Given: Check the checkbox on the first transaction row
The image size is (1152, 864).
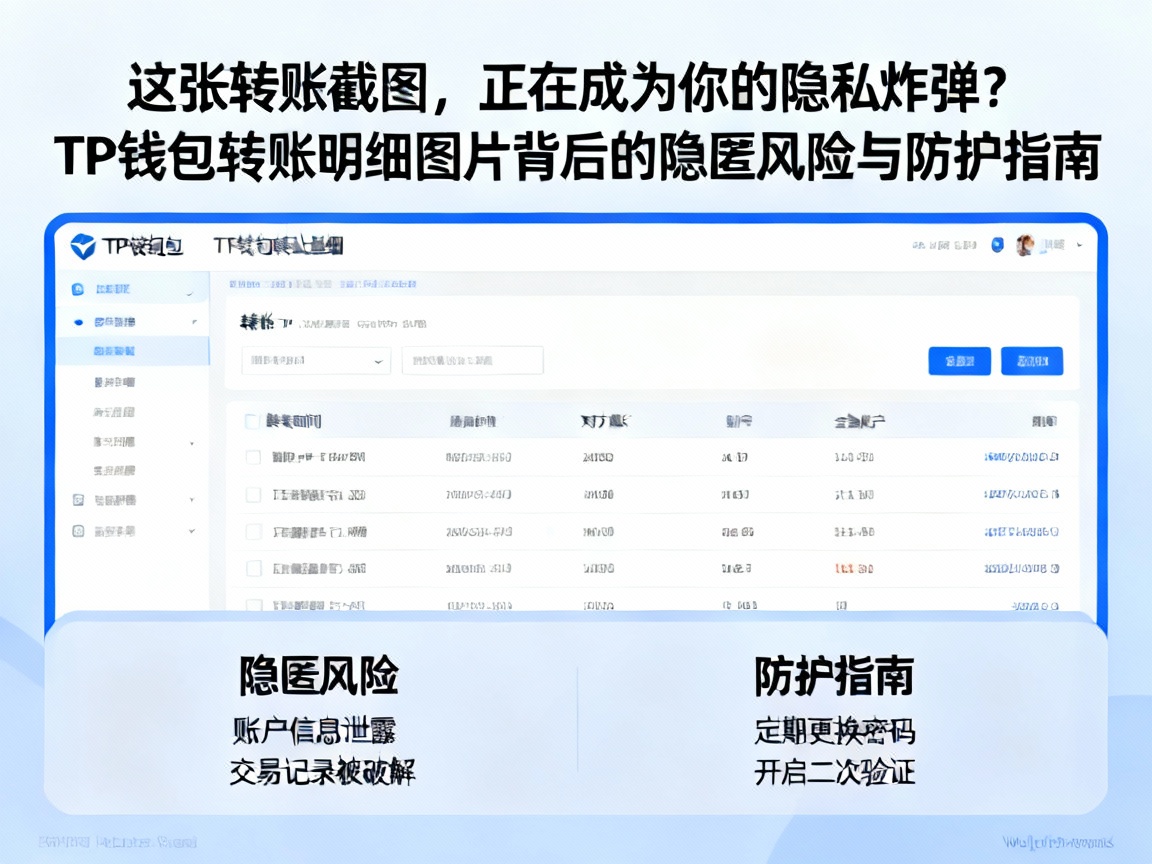Looking at the screenshot, I should click(252, 458).
